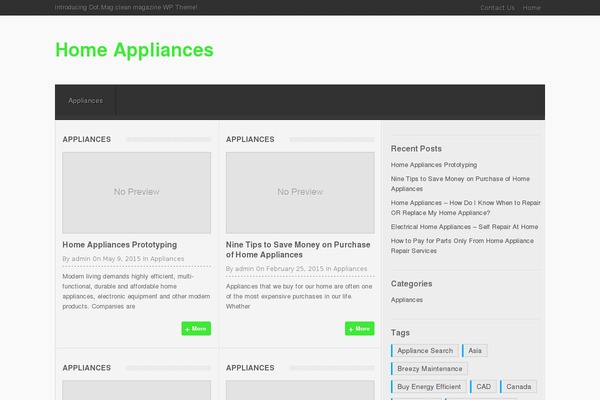This screenshot has height=400, width=600.
Task: Open the No Preview thumbnail for Prototyping post
Action: tap(137, 193)
